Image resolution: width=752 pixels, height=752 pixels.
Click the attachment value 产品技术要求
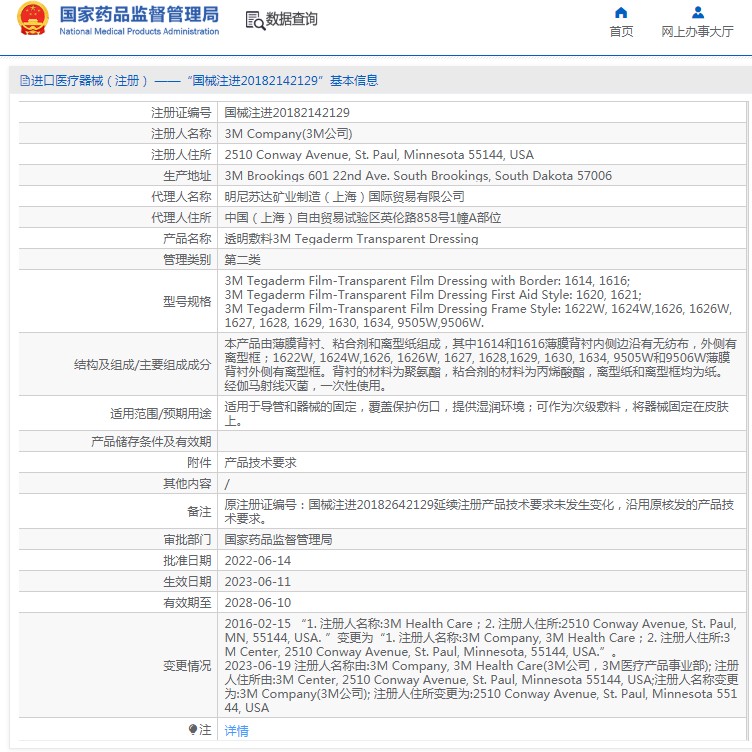point(260,463)
